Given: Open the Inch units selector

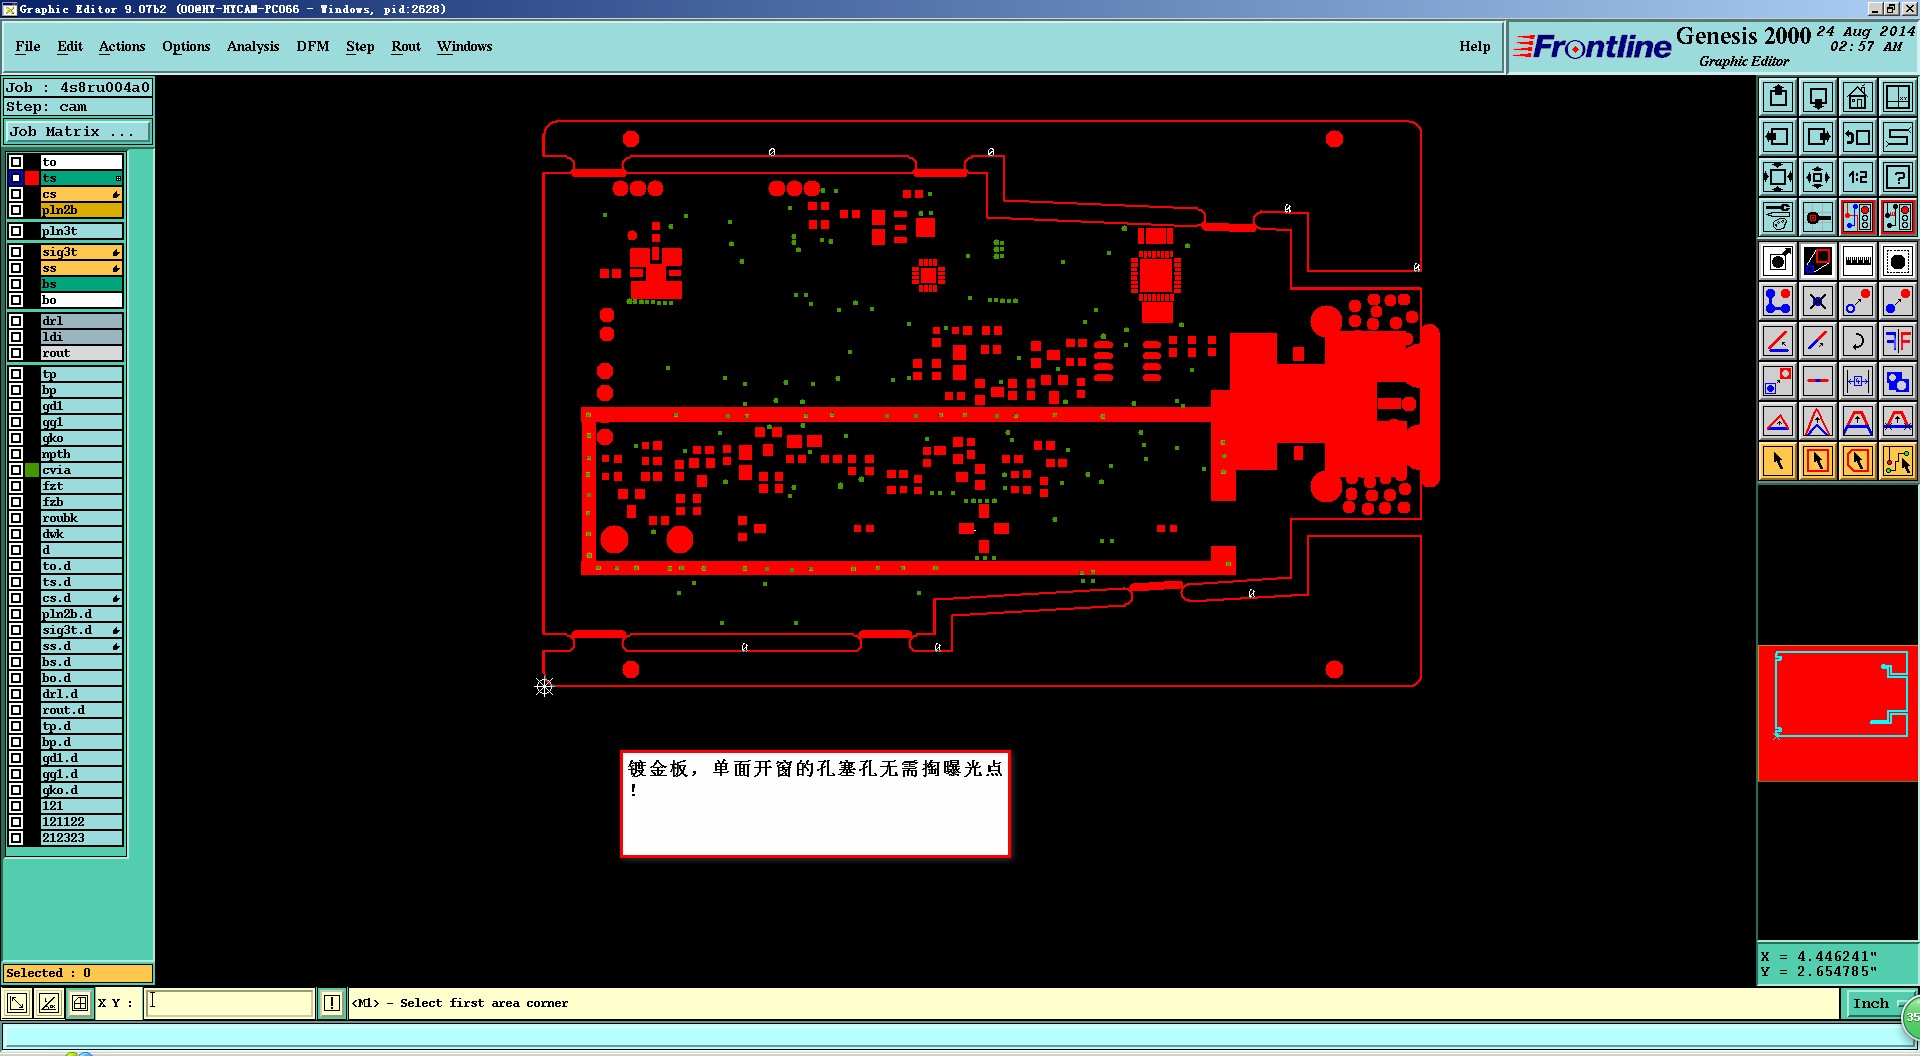Looking at the screenshot, I should pos(1870,1003).
